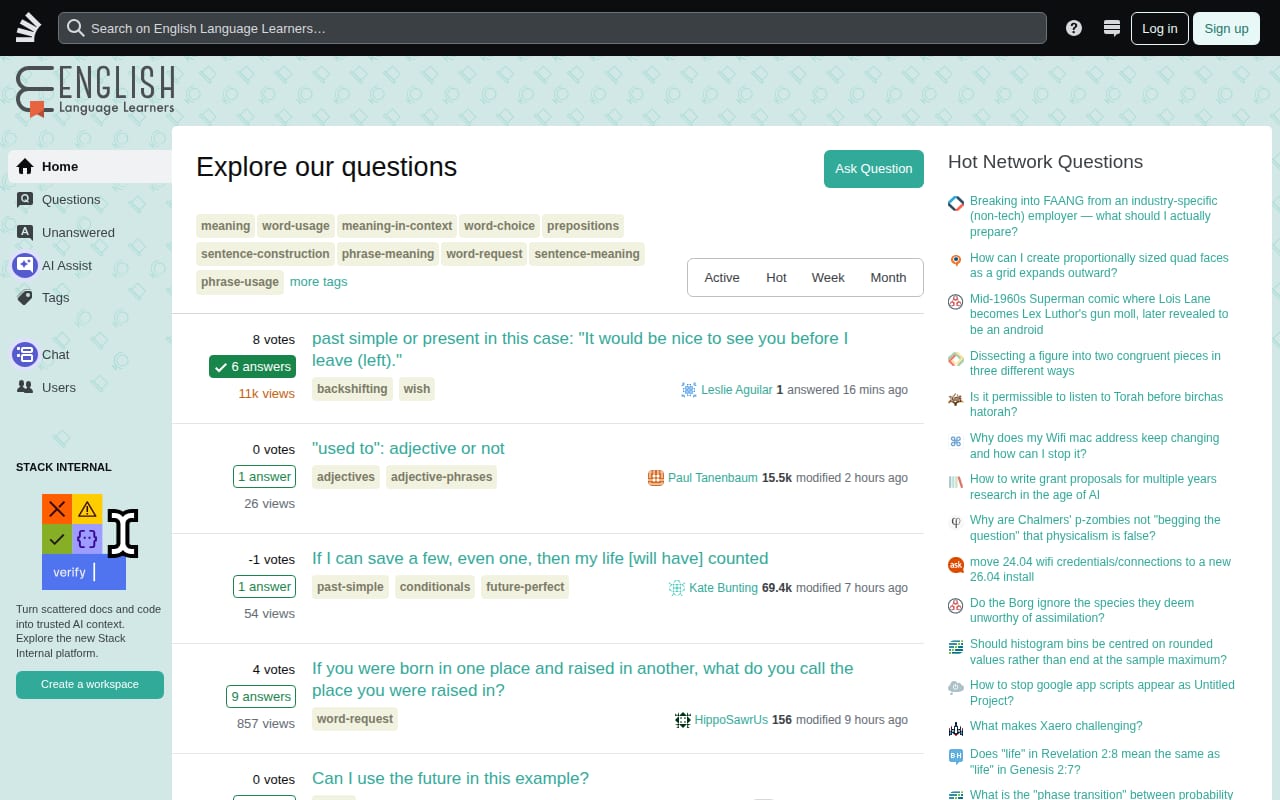Click Create a workspace button
The width and height of the screenshot is (1280, 800).
90,685
